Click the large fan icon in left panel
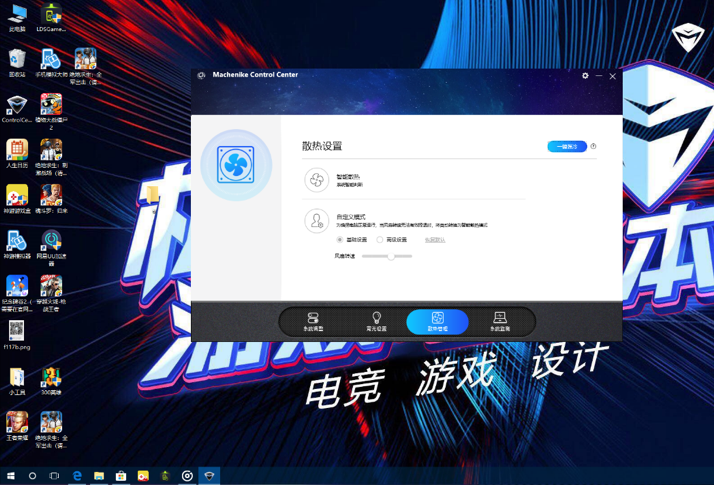 236,164
